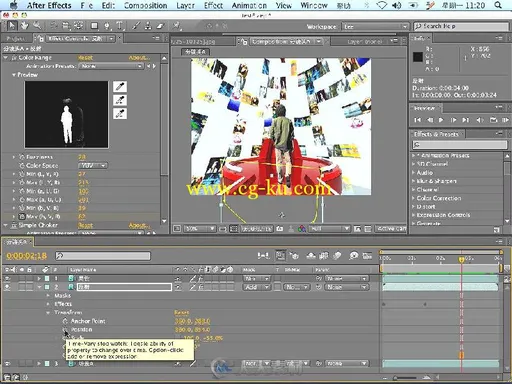Open the viewer magnification 50% dropdown
This screenshot has width=512, height=384.
tap(199, 229)
